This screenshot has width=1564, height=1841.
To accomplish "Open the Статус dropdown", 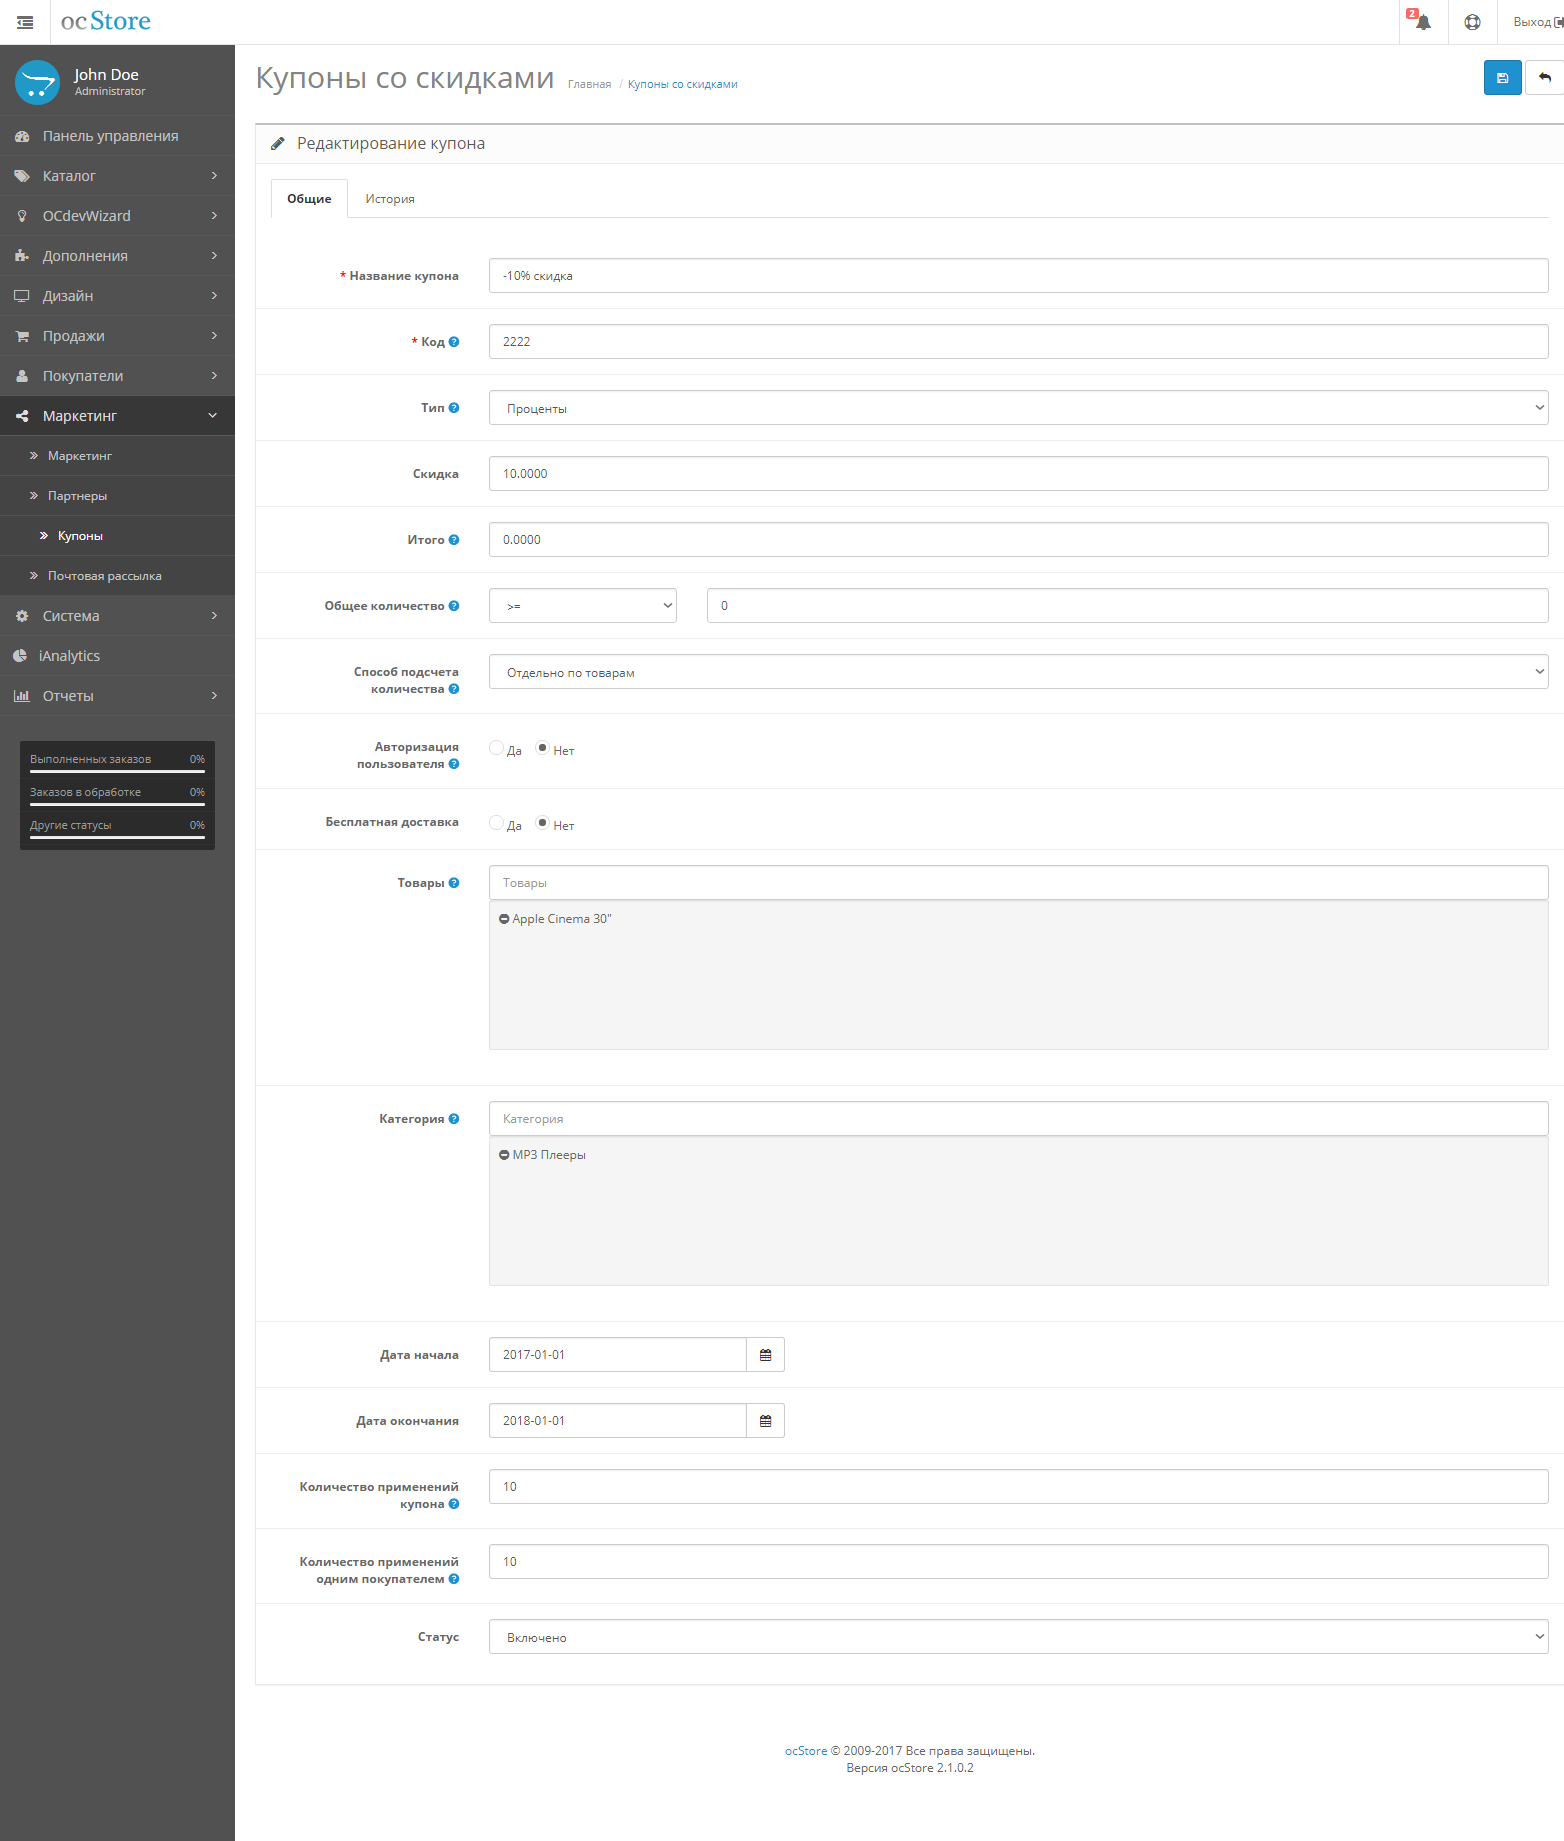I will [1018, 1637].
